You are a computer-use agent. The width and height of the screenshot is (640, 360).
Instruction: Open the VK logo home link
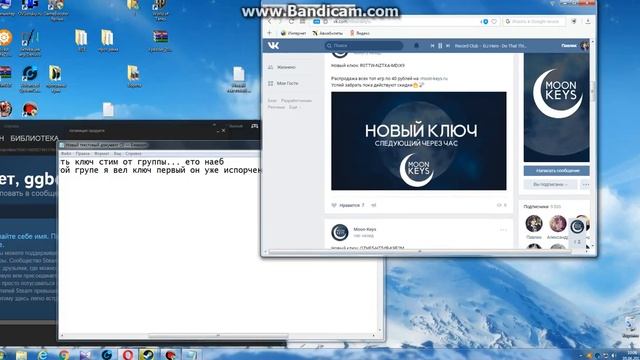(x=273, y=46)
